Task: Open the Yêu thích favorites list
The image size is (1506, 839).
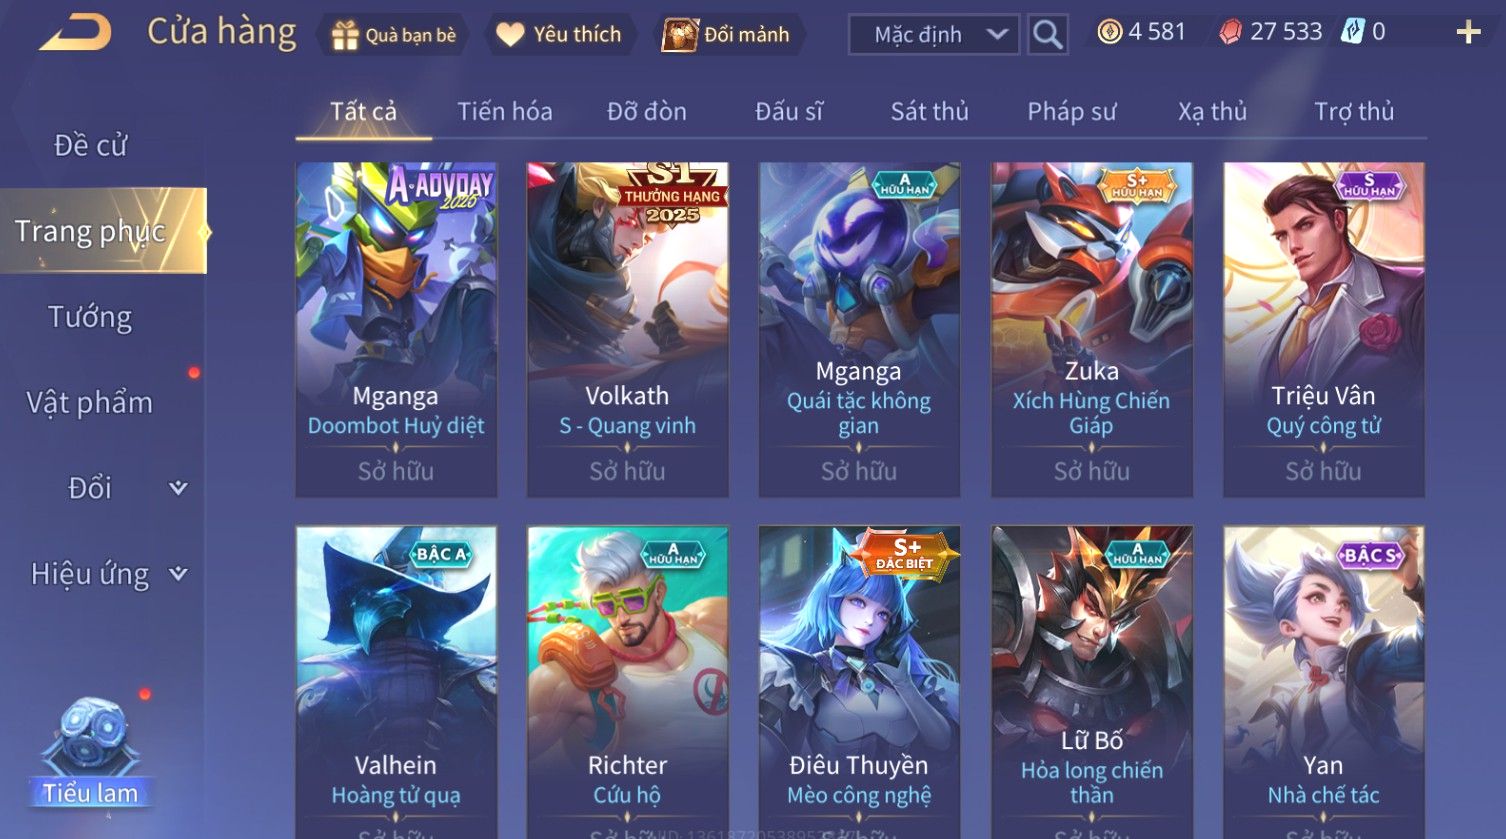Action: (559, 35)
